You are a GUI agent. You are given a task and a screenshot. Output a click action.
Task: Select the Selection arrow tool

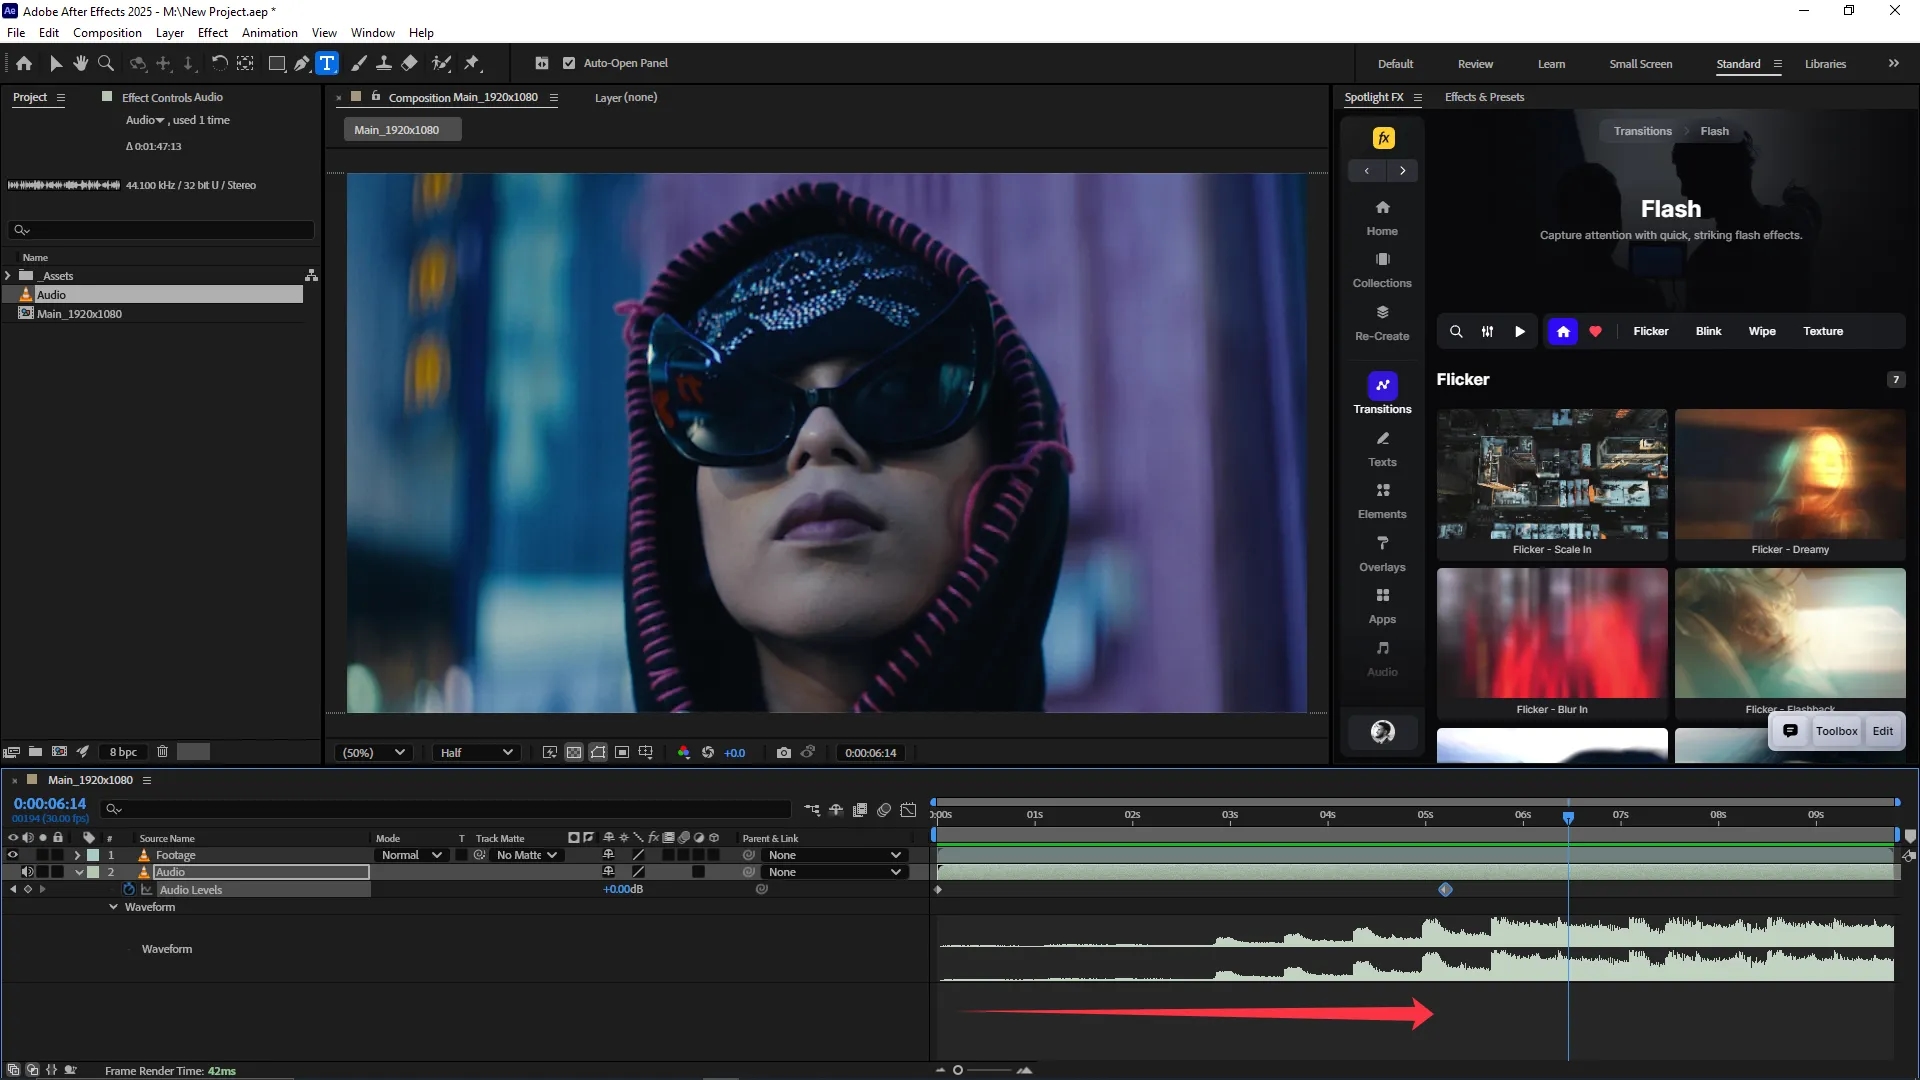pos(55,63)
